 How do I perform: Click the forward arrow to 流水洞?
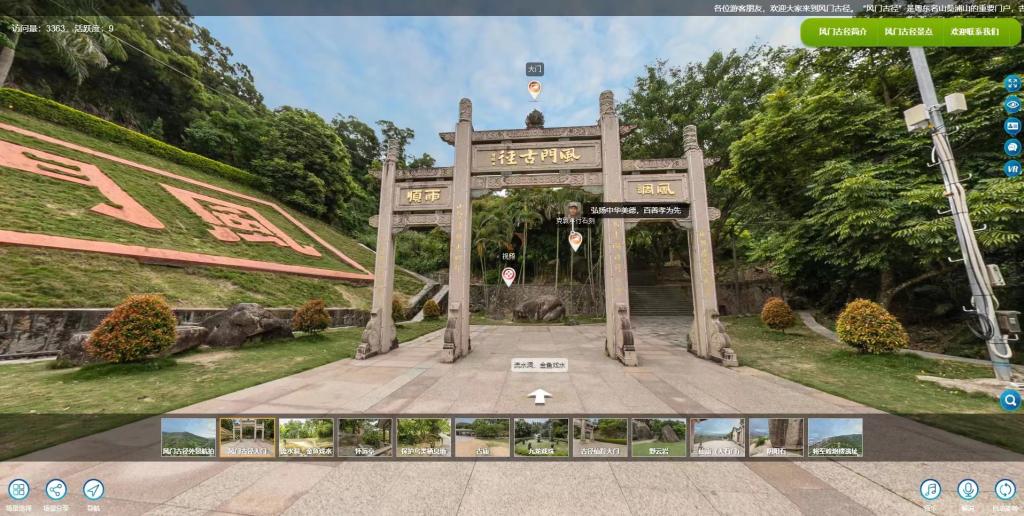tap(540, 396)
